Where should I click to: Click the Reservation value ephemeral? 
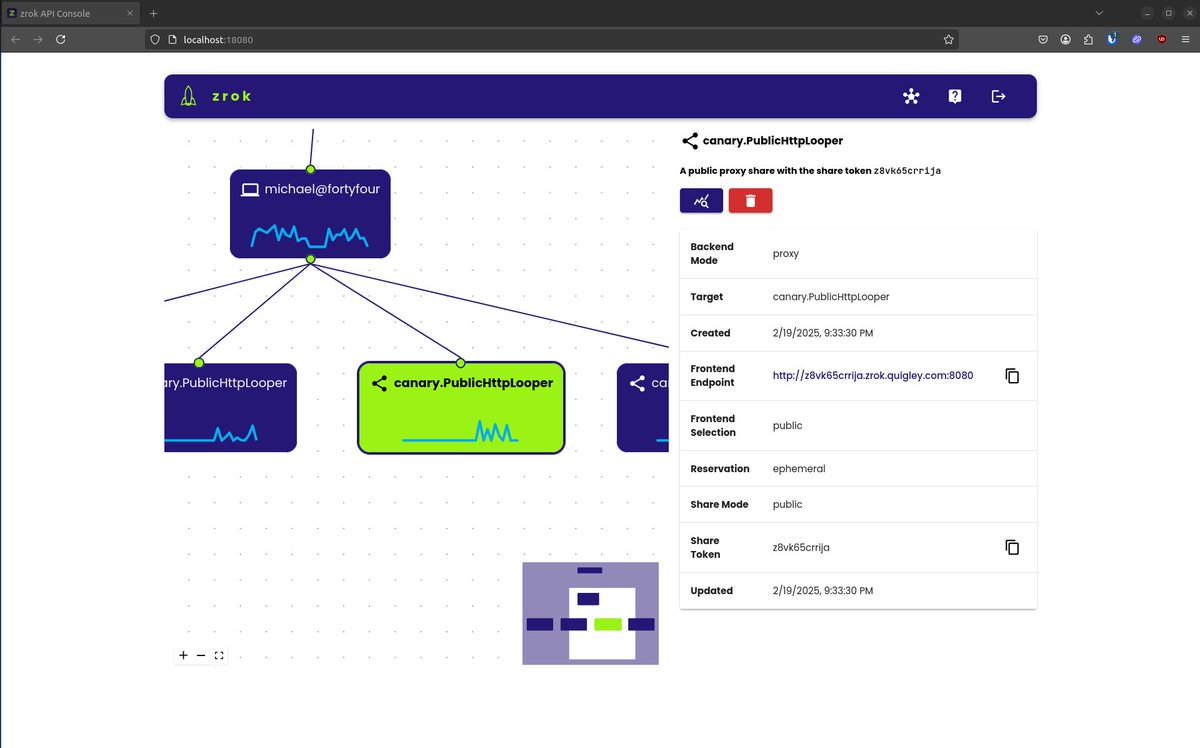pos(799,468)
